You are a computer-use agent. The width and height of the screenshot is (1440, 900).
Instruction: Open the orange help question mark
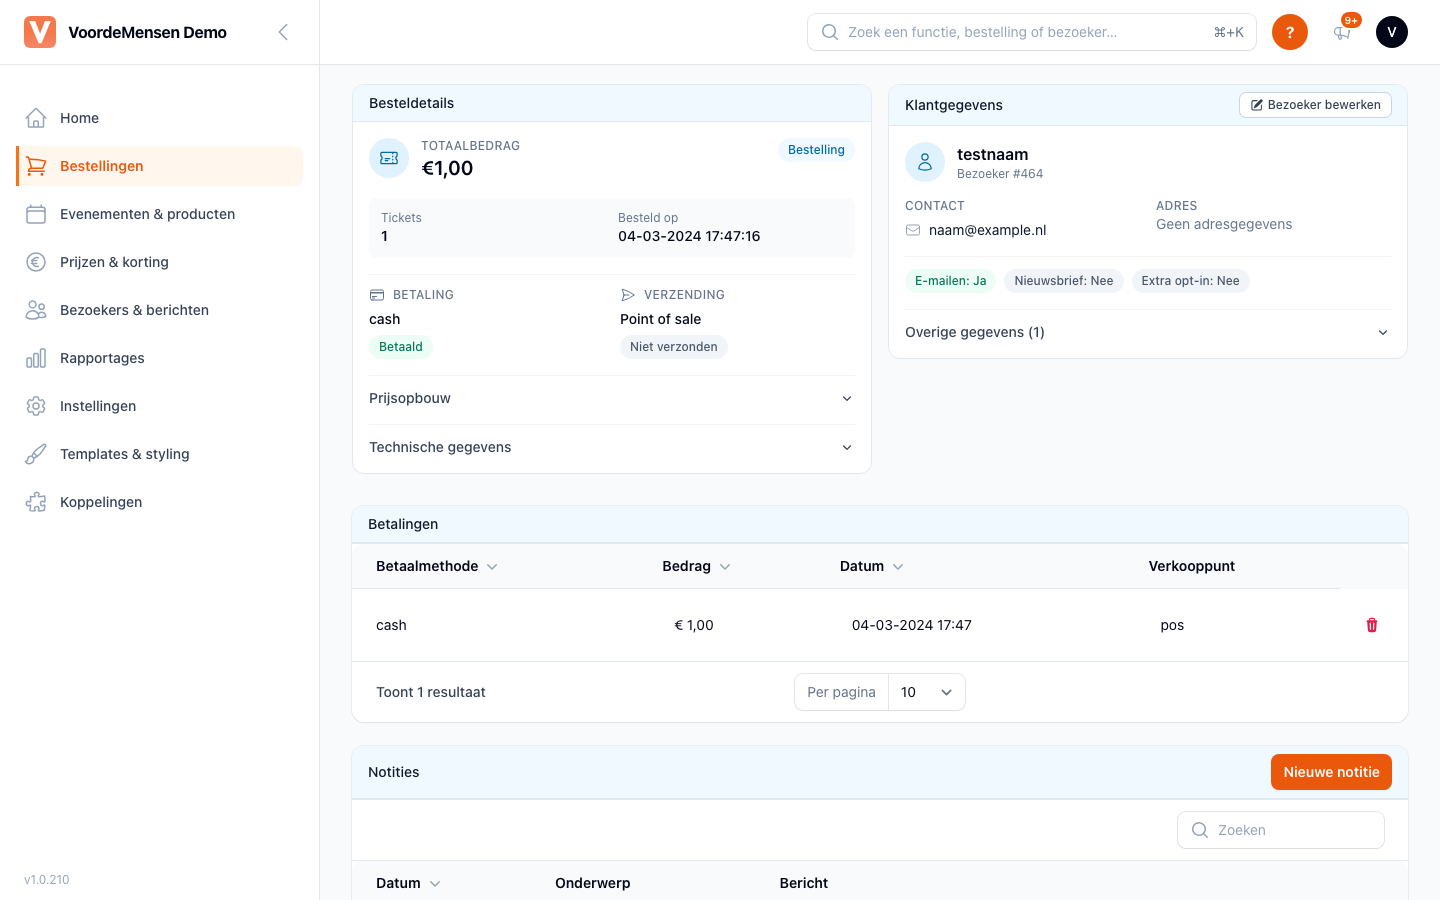(x=1290, y=32)
